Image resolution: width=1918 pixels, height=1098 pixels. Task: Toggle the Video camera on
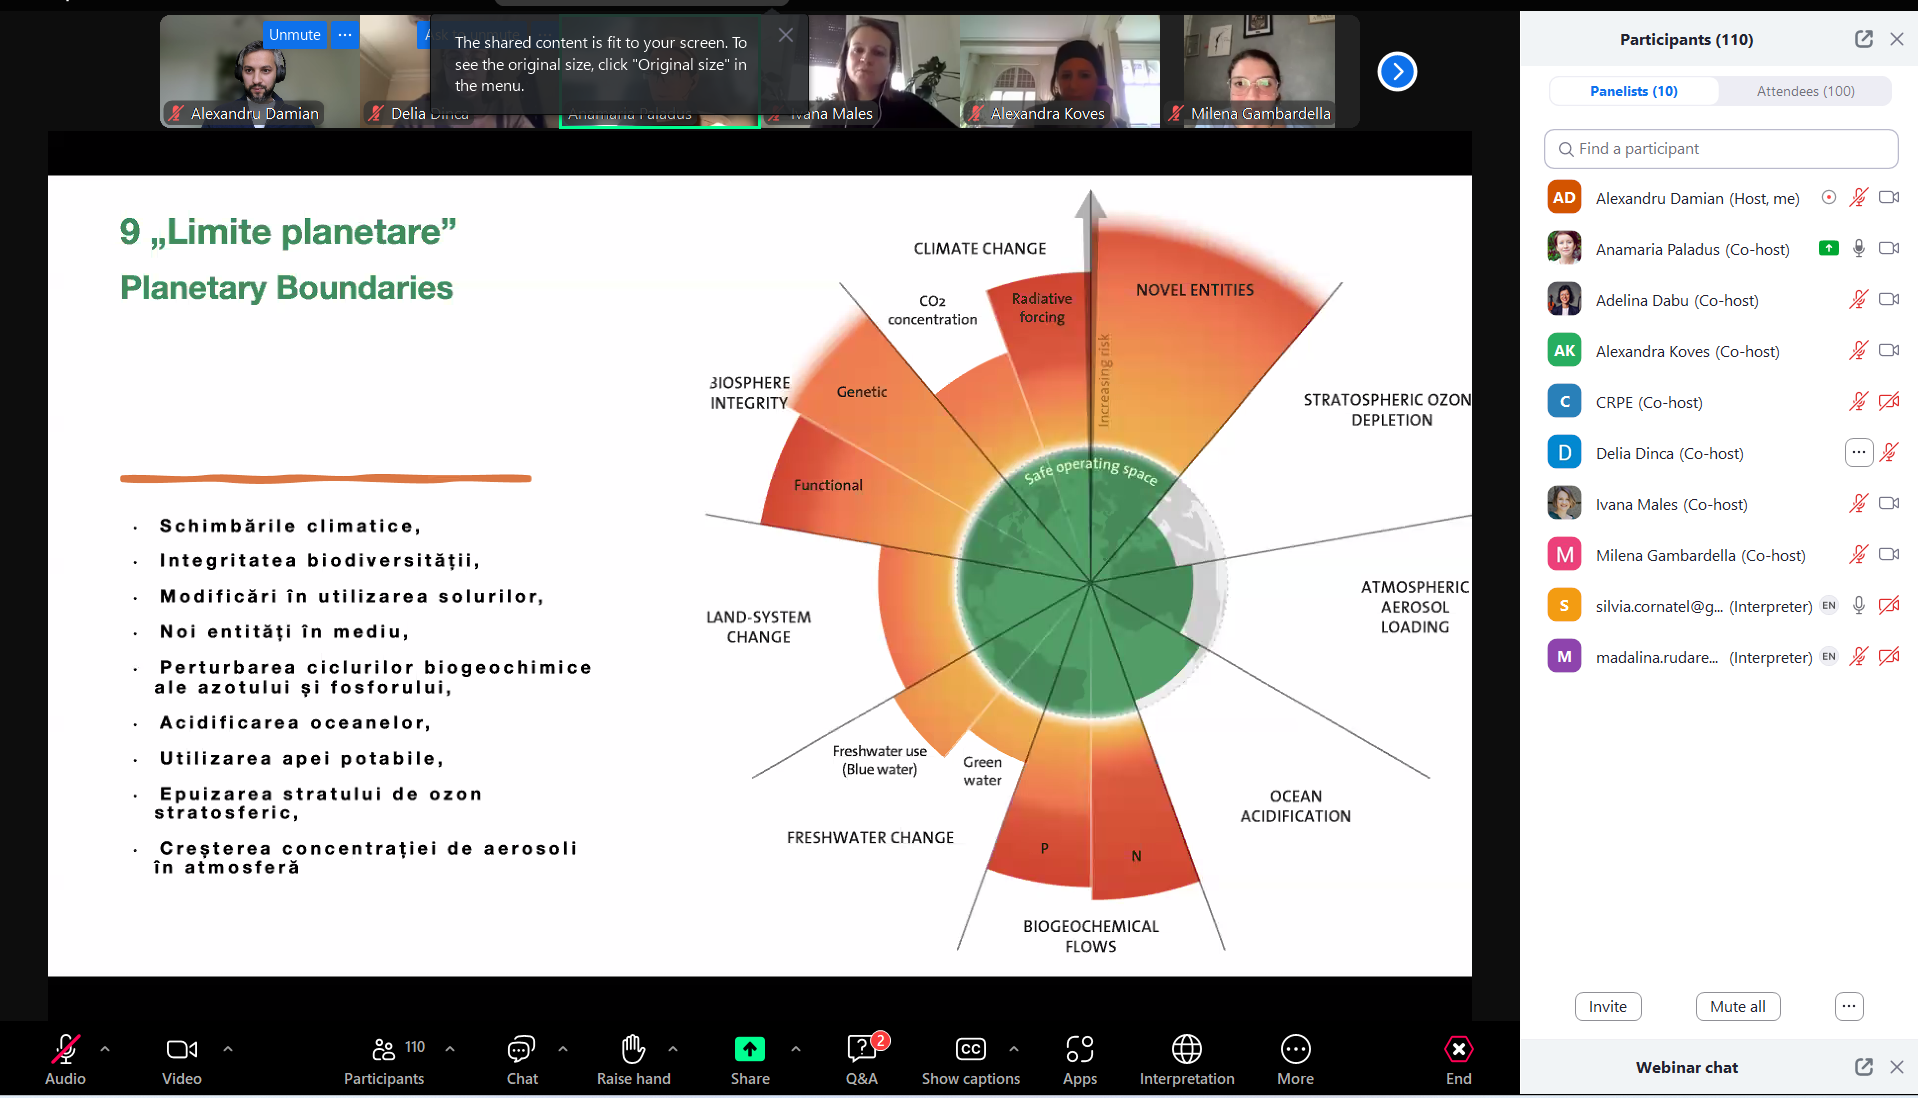pos(181,1050)
